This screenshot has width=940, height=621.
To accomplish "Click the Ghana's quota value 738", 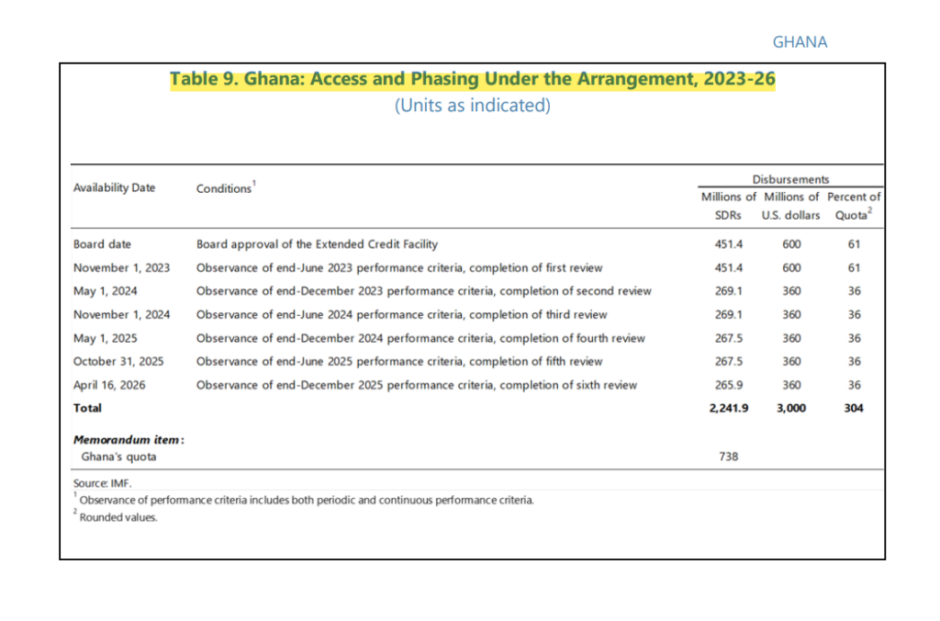I will [x=728, y=456].
